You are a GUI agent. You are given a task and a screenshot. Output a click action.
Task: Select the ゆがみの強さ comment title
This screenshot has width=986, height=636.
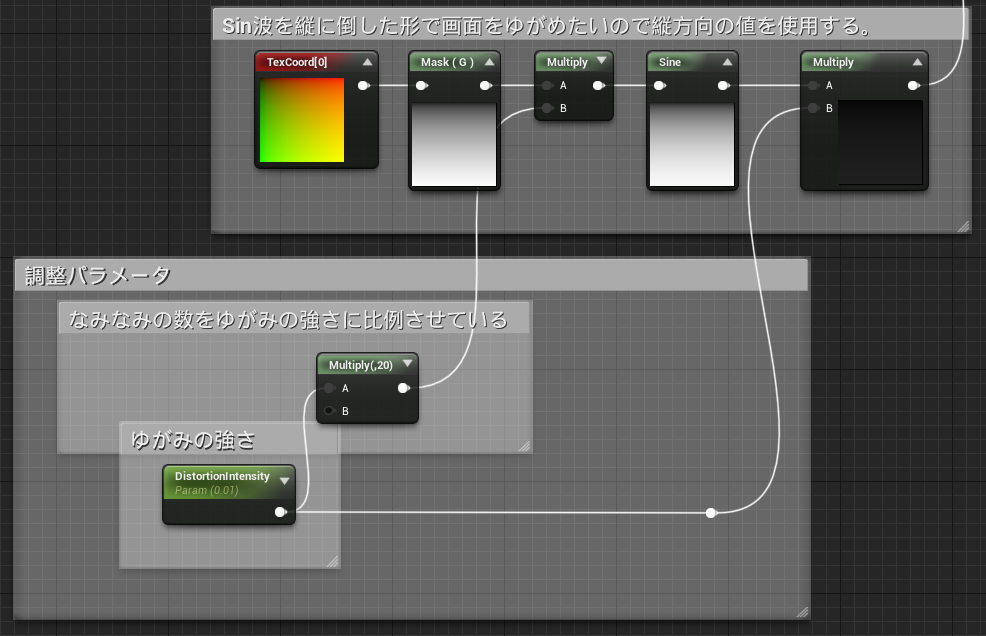pyautogui.click(x=192, y=440)
